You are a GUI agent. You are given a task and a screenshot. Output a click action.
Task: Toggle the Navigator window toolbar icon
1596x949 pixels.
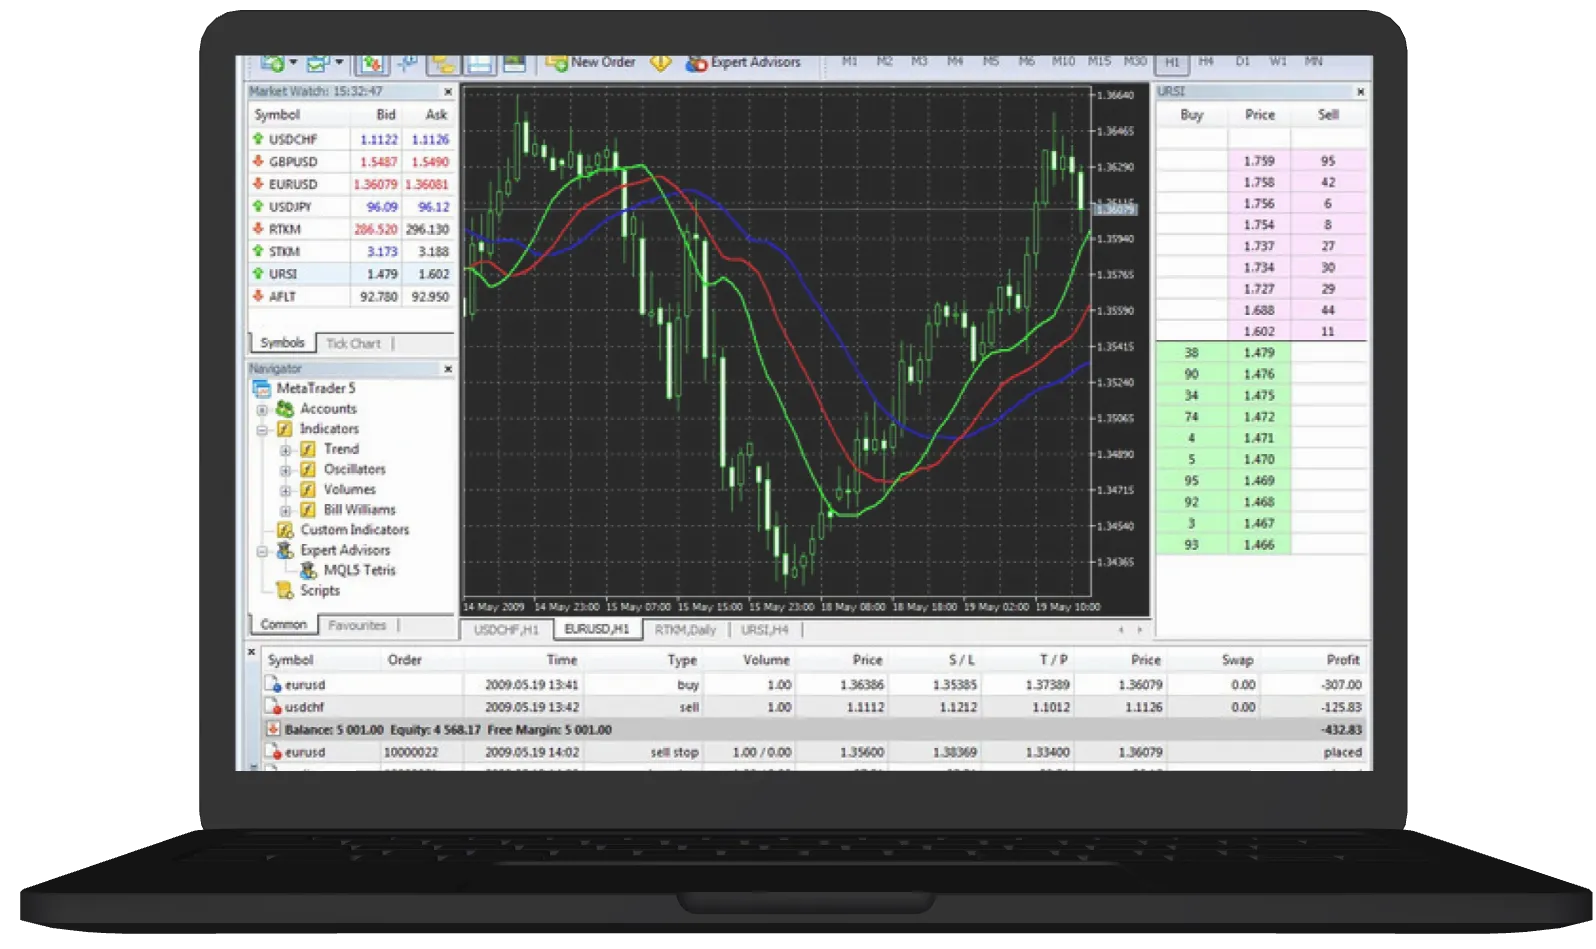click(442, 63)
